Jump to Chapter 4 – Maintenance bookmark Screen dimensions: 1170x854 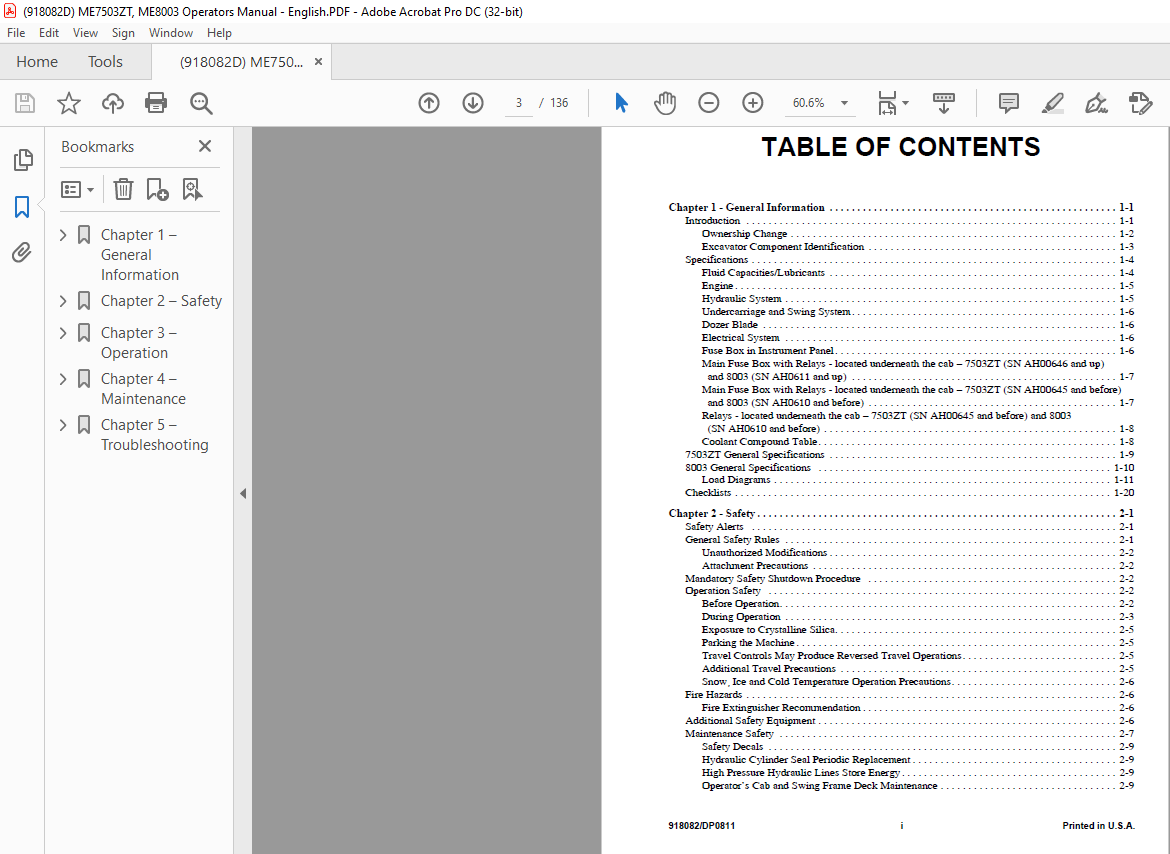(x=143, y=389)
